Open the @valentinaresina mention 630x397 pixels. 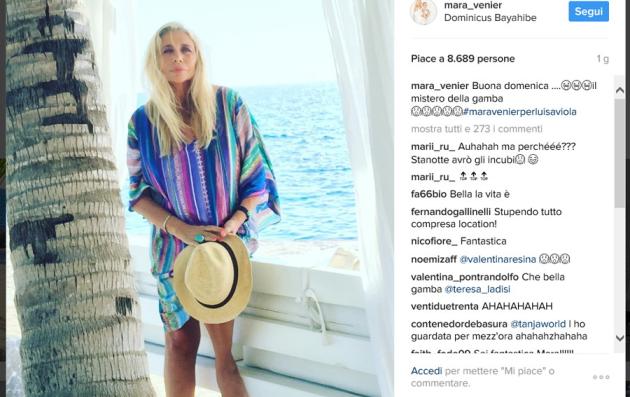497,260
